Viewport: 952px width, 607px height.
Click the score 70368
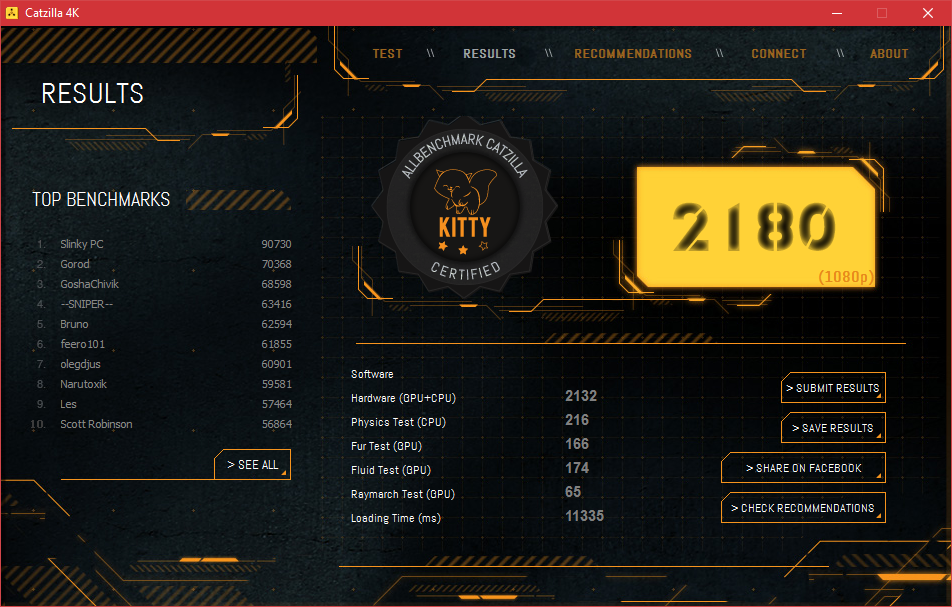[x=276, y=264]
